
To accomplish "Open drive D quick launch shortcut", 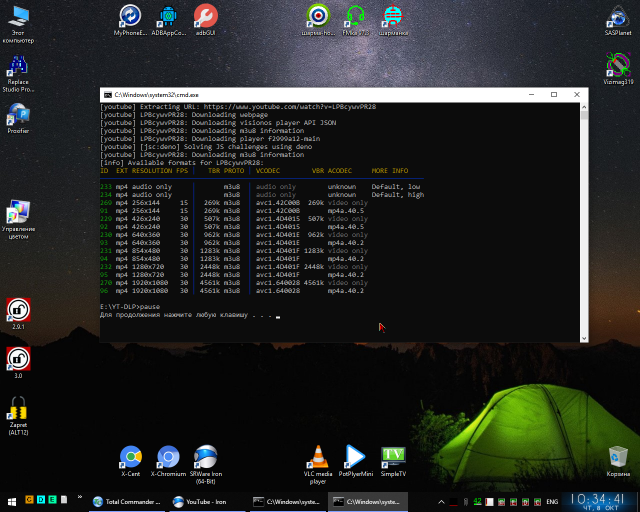I will (x=41, y=499).
